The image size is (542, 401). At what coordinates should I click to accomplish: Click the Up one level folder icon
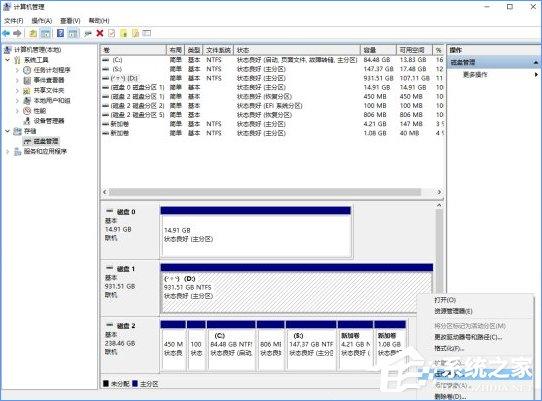[33, 33]
